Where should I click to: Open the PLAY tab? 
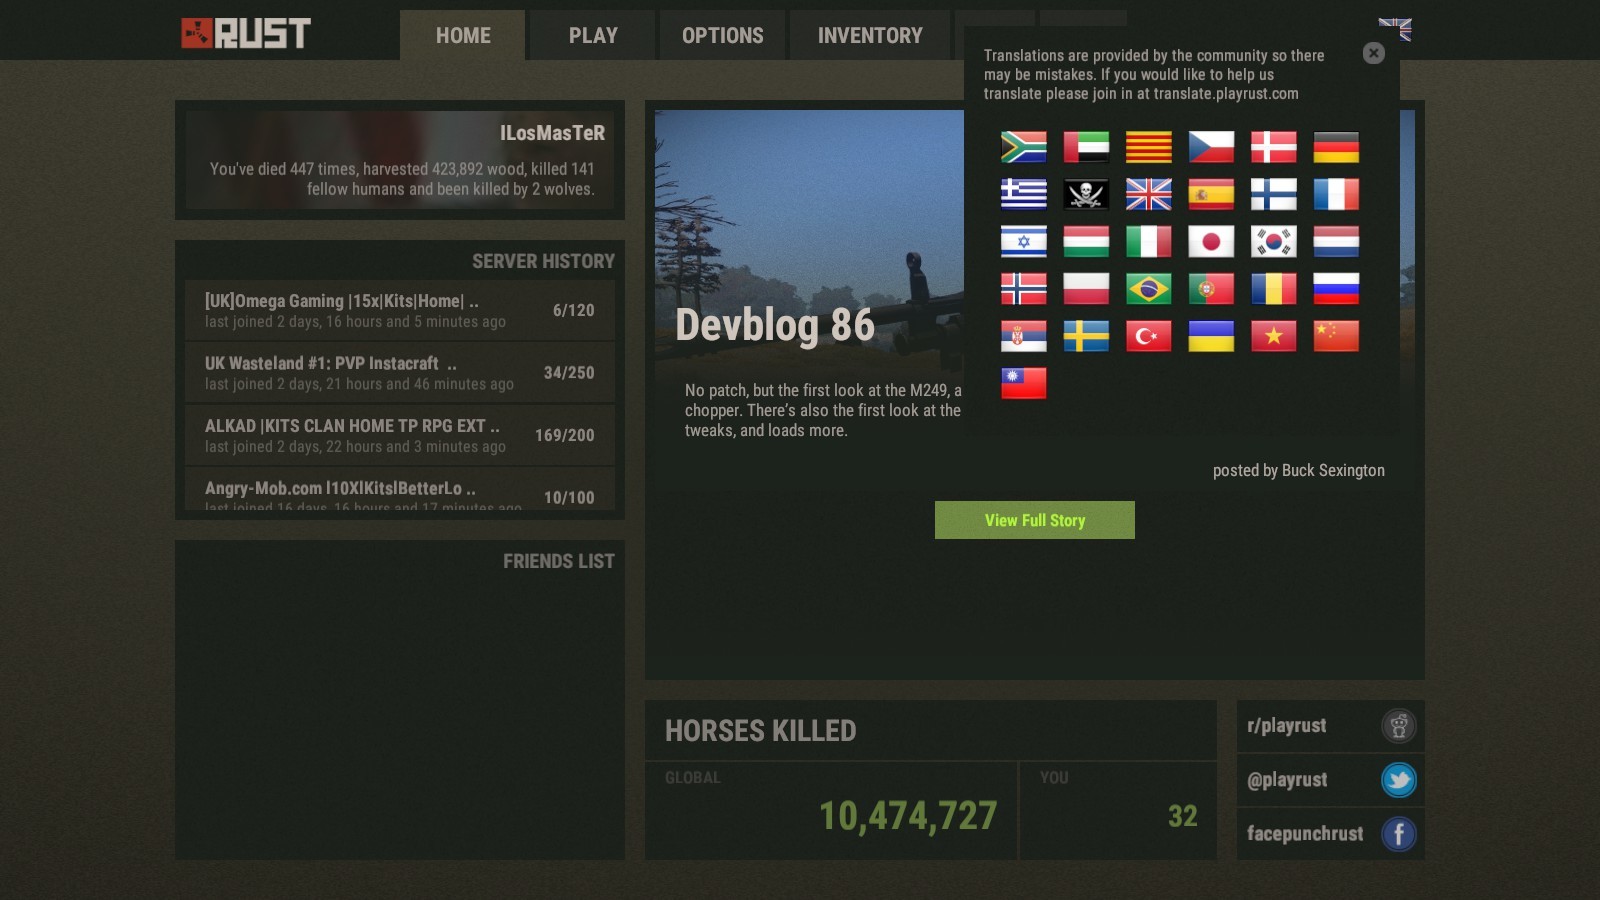pyautogui.click(x=593, y=35)
